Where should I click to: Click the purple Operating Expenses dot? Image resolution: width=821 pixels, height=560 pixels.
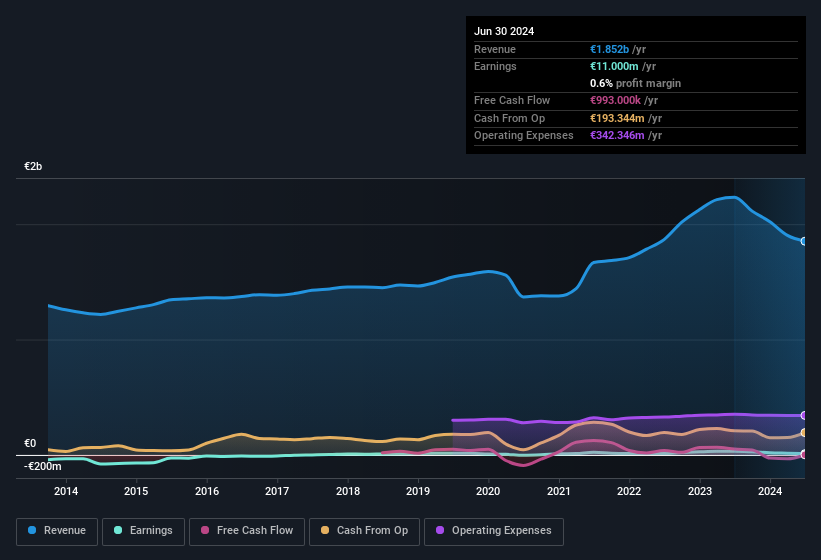(440, 531)
